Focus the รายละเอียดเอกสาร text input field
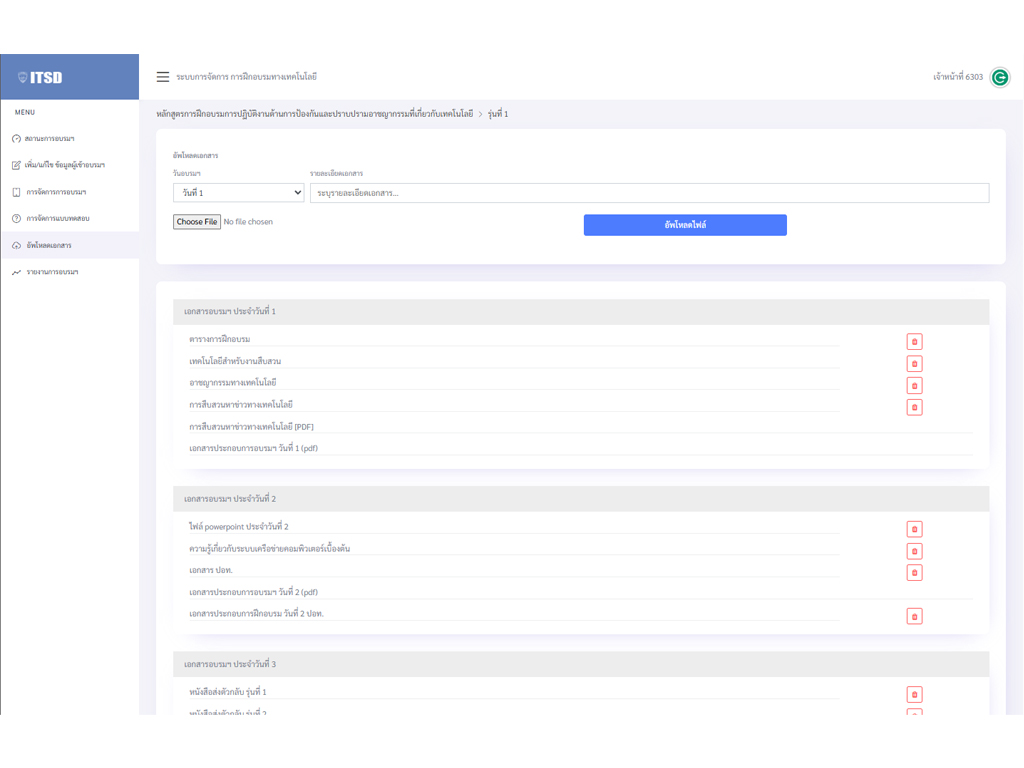This screenshot has width=1024, height=768. [649, 193]
